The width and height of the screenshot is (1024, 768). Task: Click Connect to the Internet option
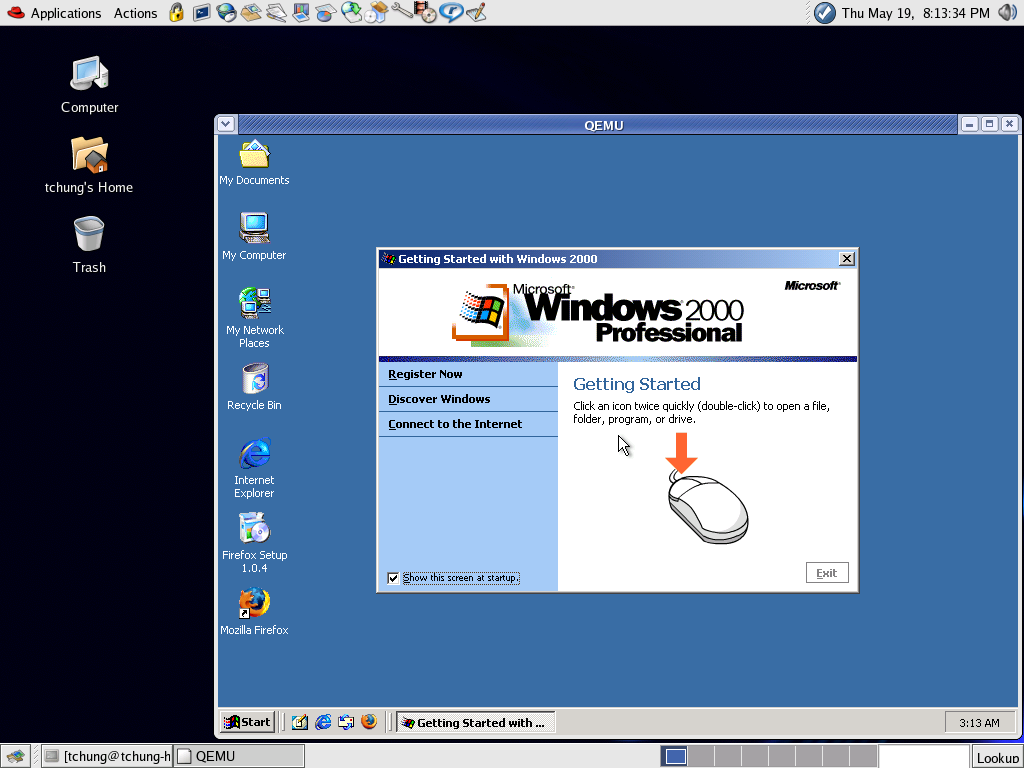455,424
